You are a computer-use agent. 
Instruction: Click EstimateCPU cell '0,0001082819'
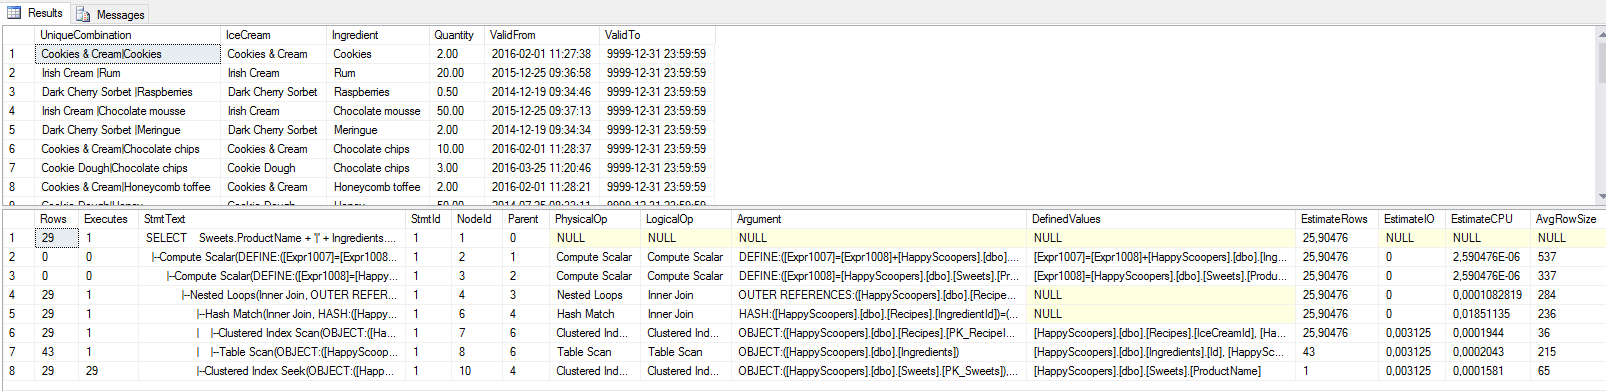coord(1488,295)
